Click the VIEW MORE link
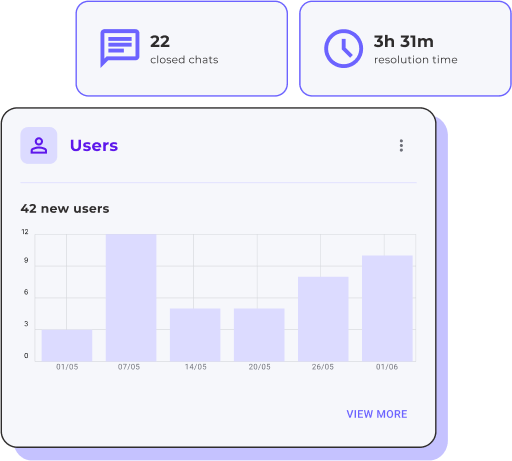This screenshot has height=461, width=512. coord(377,414)
